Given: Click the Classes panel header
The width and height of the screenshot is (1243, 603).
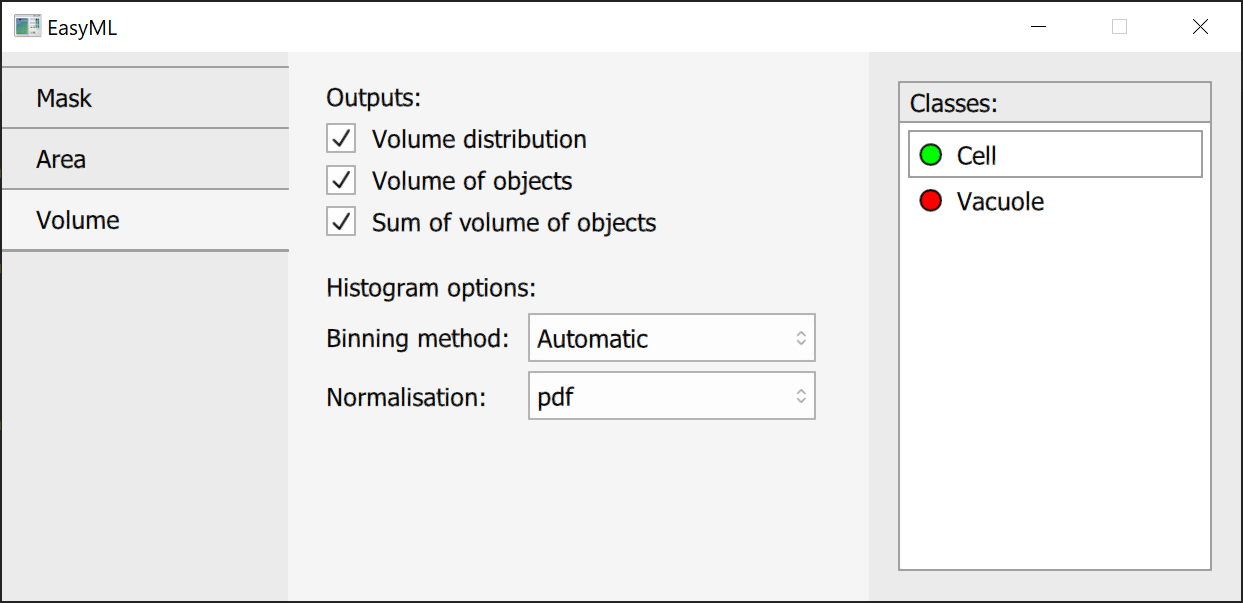Looking at the screenshot, I should point(1054,103).
